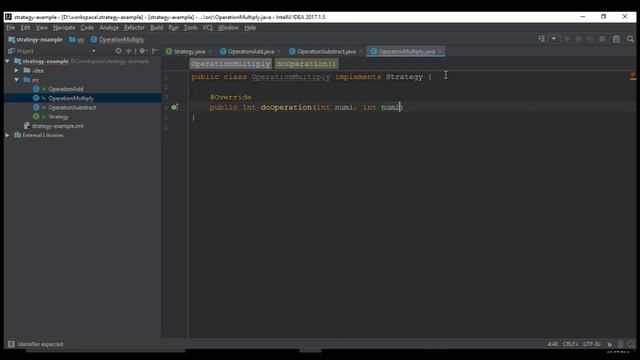Open the Navigate menu

[x=64, y=28]
